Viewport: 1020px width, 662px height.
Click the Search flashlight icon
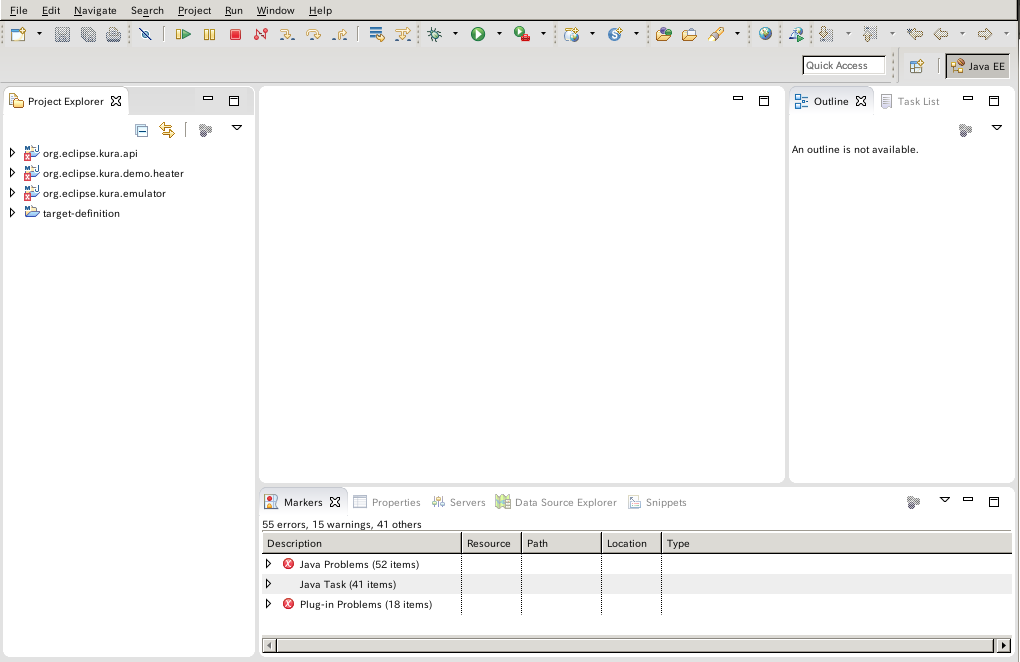coord(716,34)
